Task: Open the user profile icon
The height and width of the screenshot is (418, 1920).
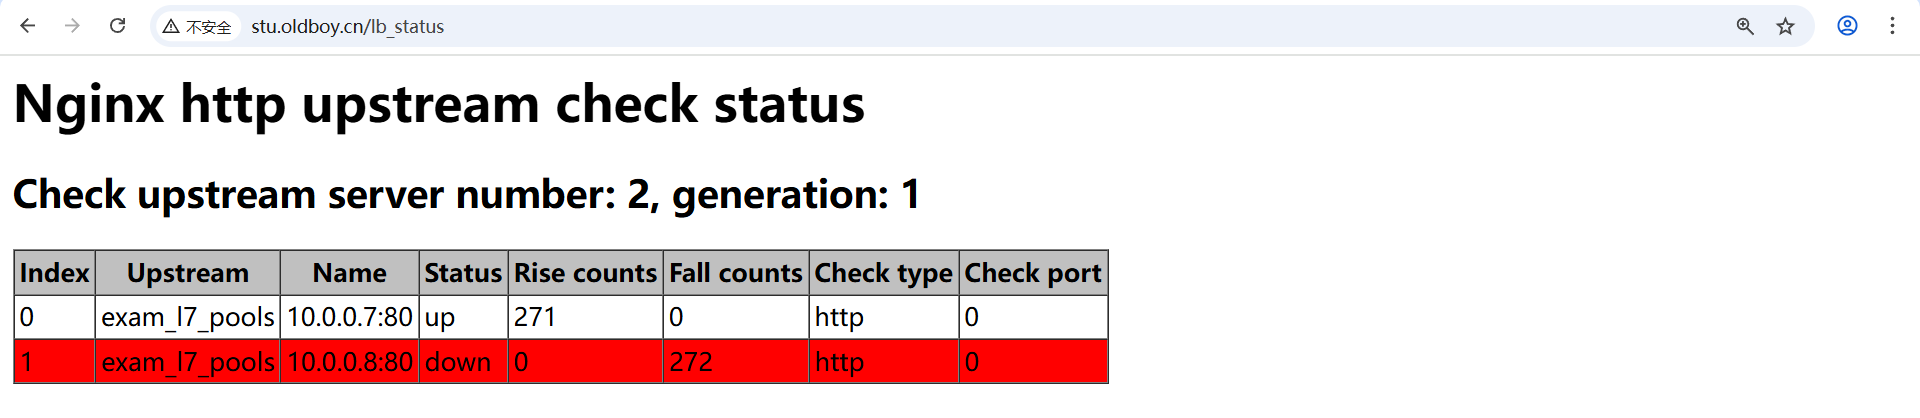Action: [x=1847, y=26]
